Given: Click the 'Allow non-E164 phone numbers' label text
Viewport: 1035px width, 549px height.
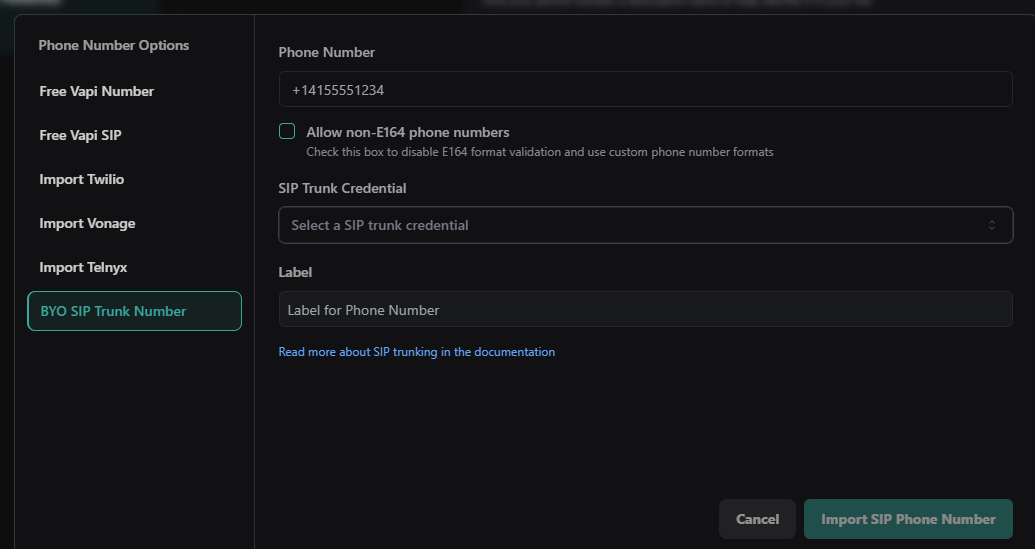Looking at the screenshot, I should 408,132.
